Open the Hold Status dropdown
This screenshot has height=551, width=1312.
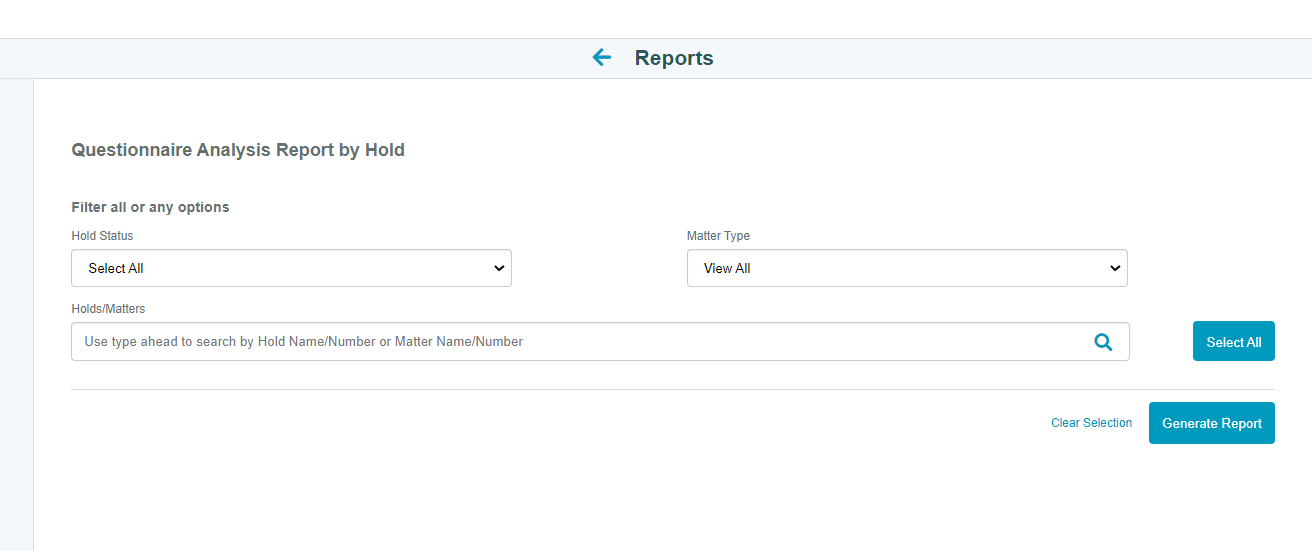click(291, 268)
